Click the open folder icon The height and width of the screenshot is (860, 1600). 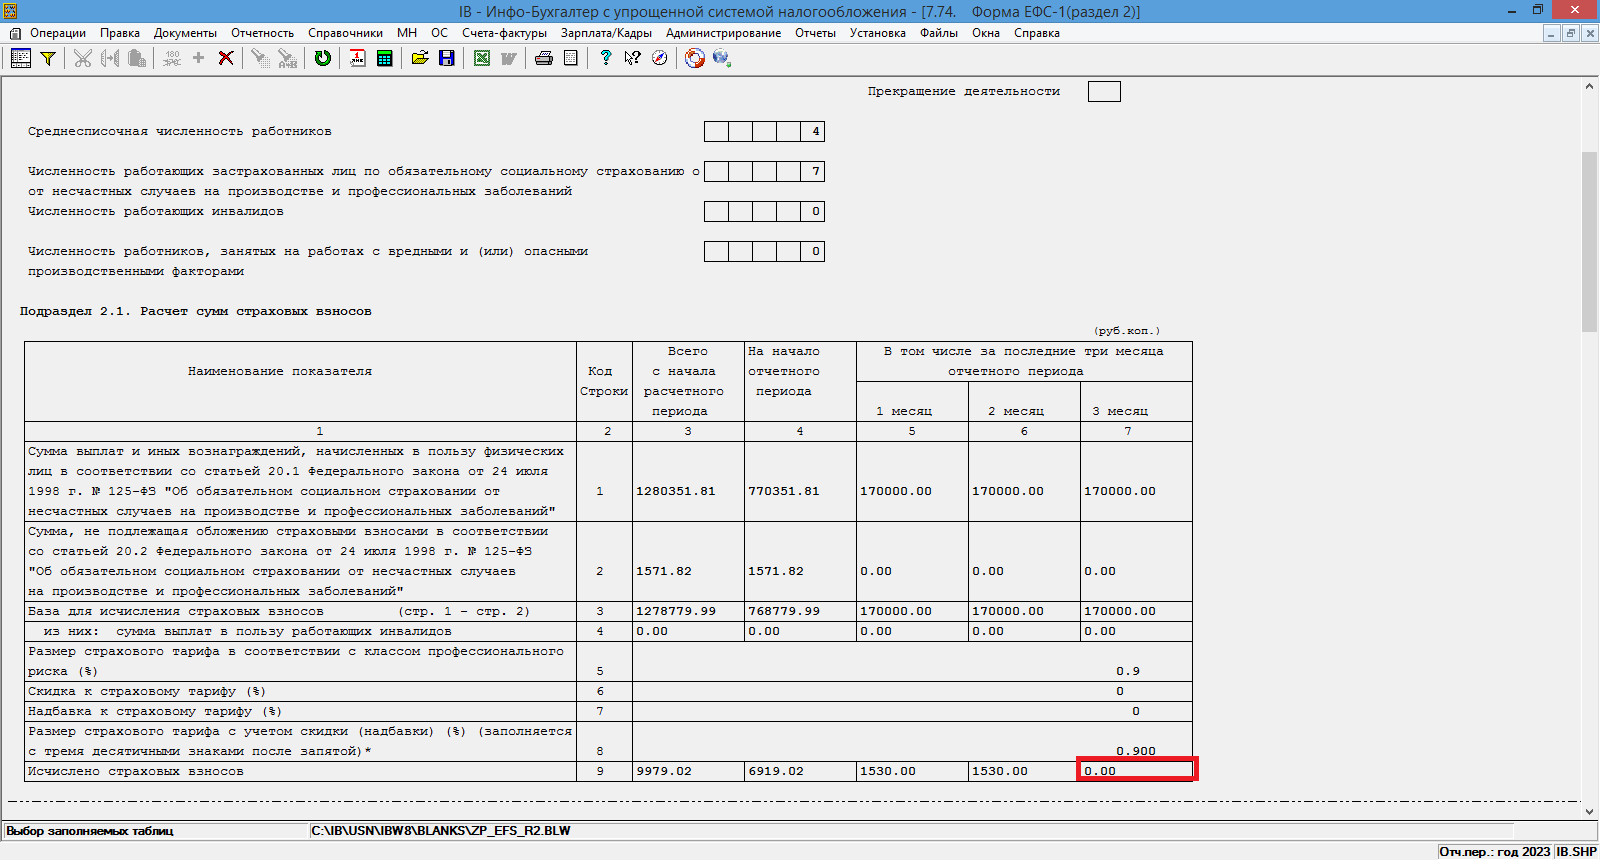[x=420, y=58]
